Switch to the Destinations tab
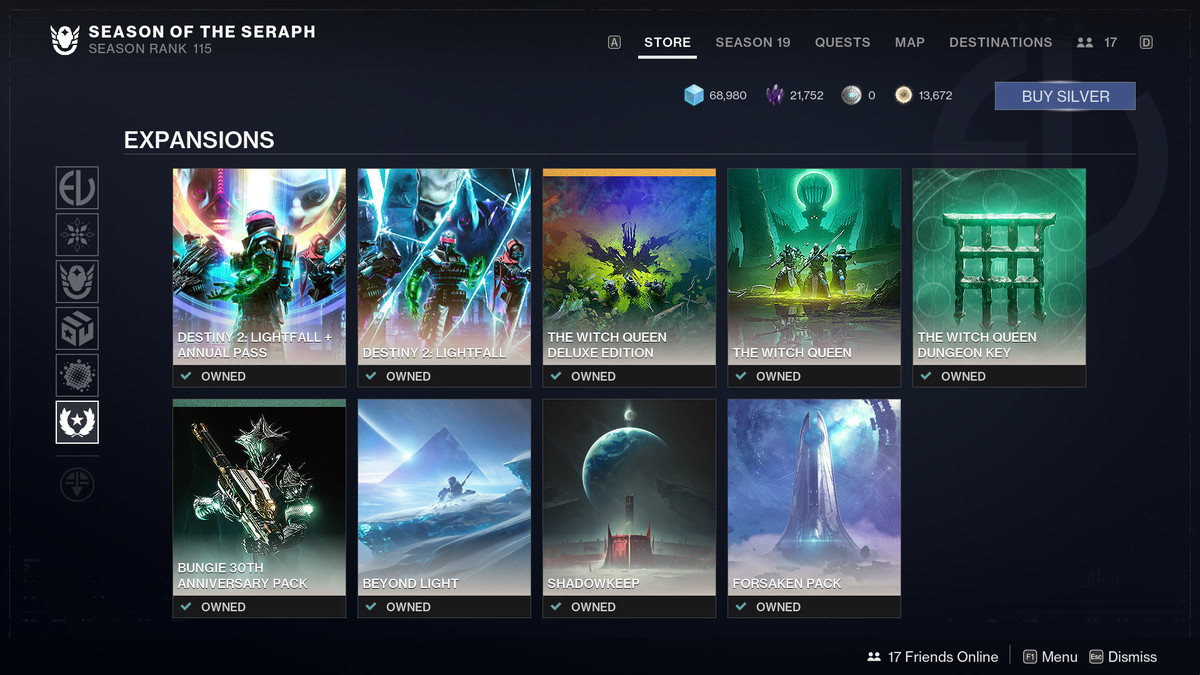The image size is (1200, 675). click(1000, 42)
